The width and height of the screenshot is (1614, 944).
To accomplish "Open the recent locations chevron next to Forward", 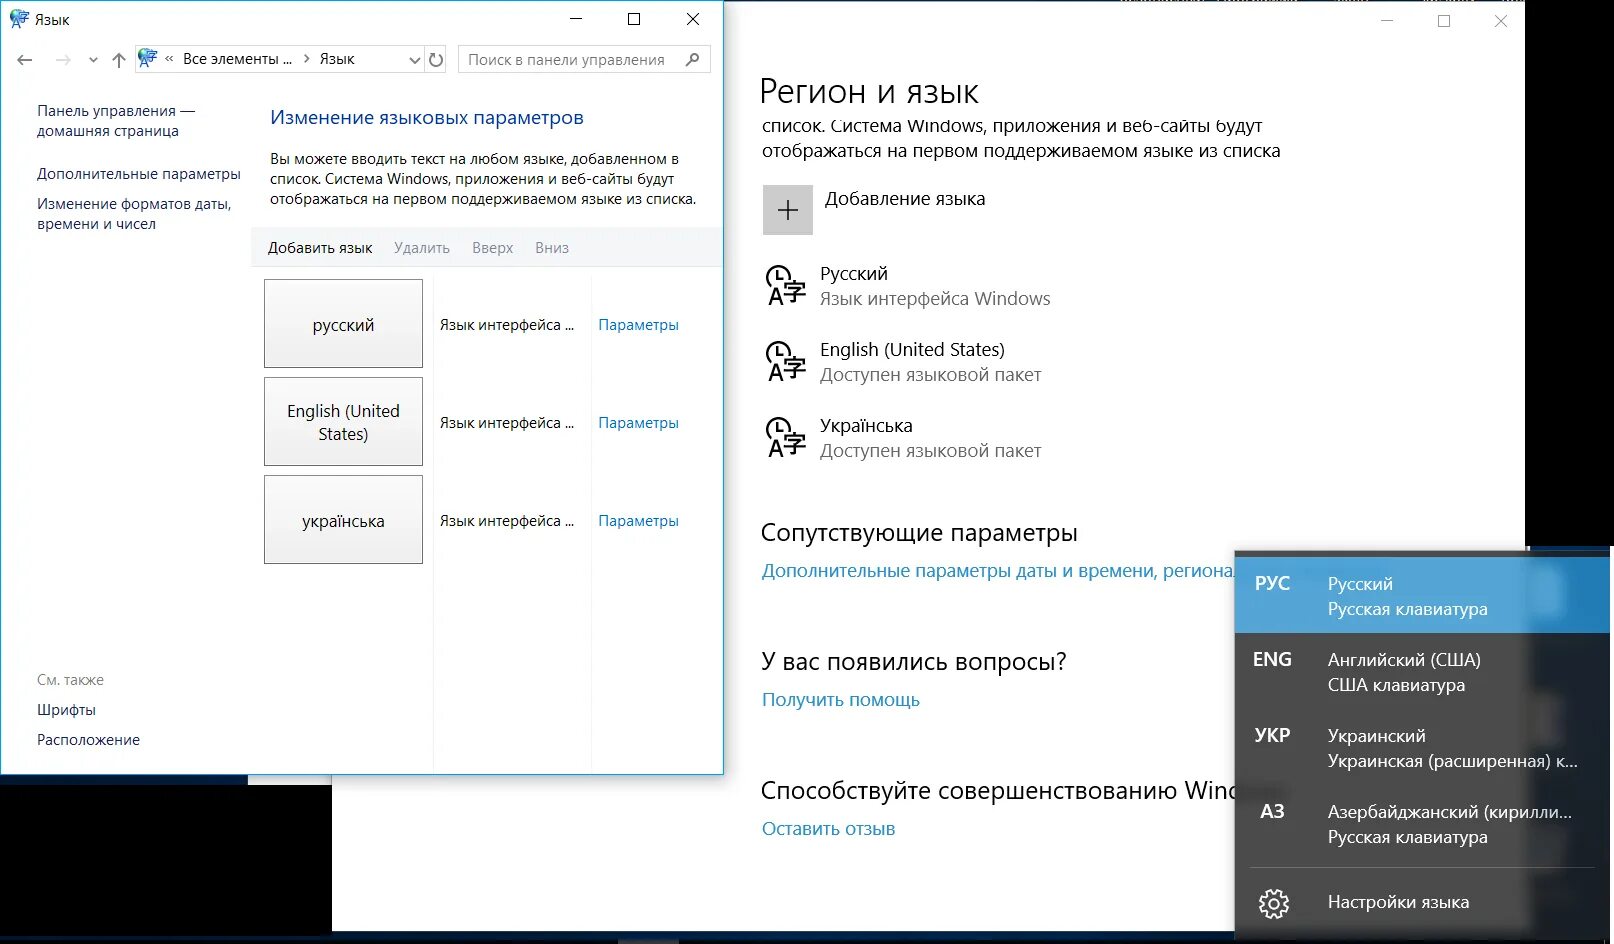I will click(x=93, y=60).
